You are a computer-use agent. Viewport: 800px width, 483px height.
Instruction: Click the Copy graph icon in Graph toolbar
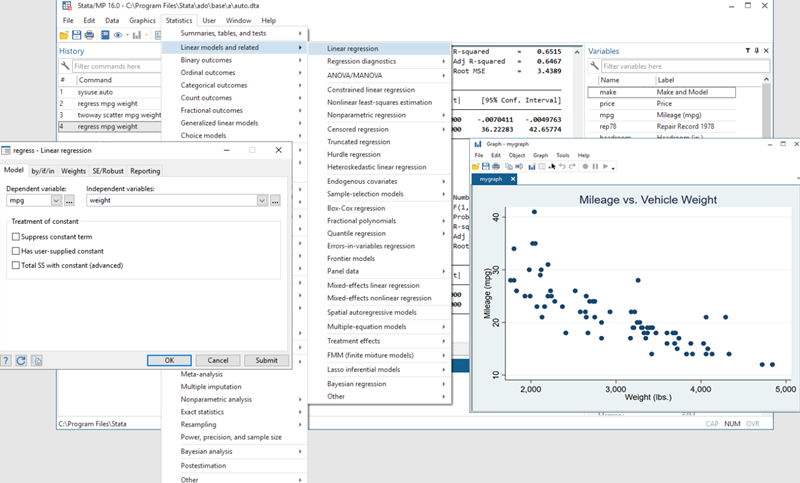pyautogui.click(x=509, y=166)
